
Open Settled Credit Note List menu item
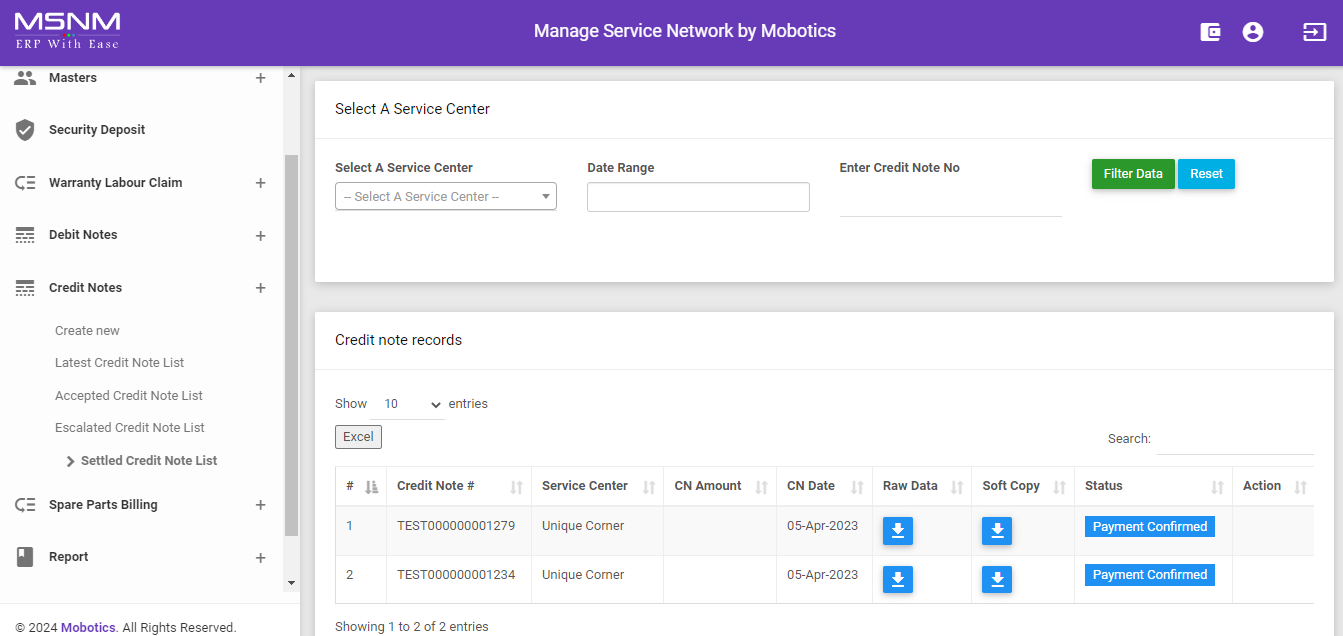148,461
